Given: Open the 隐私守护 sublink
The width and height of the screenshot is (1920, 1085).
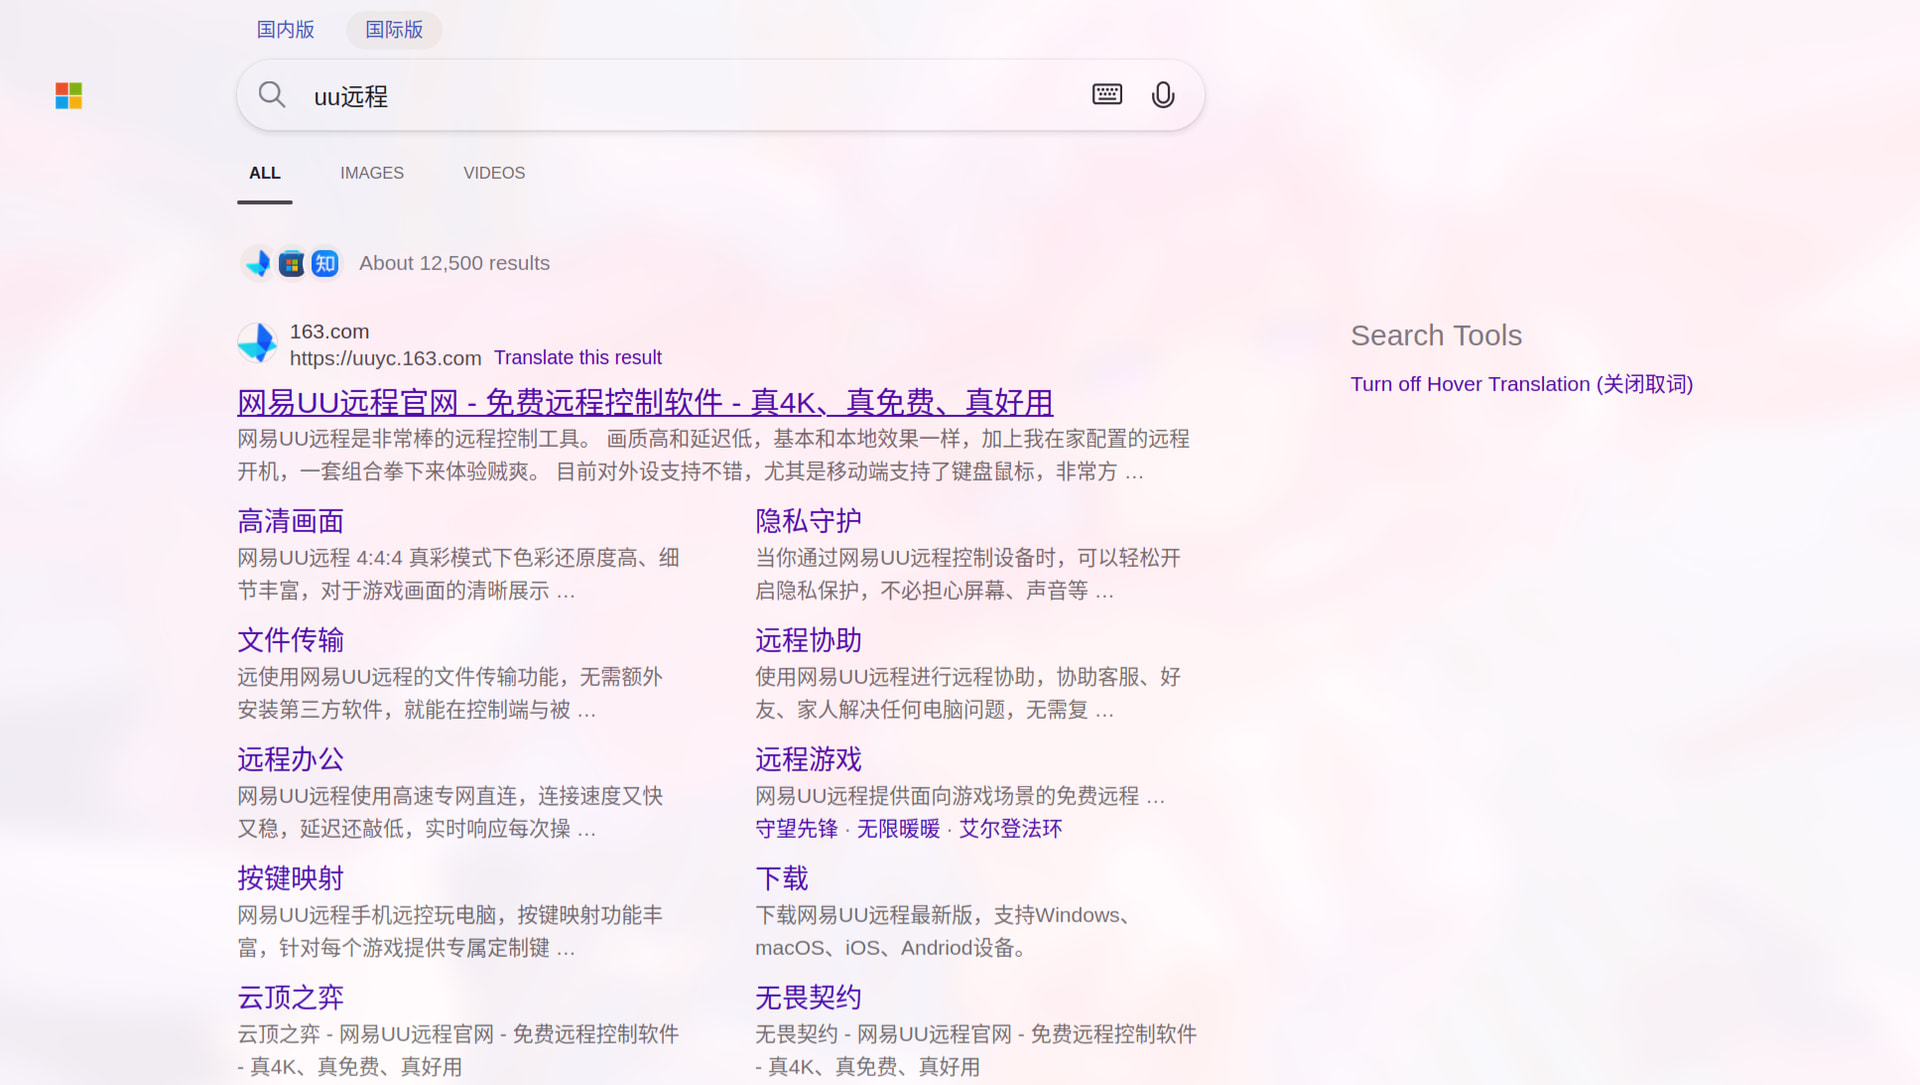Looking at the screenshot, I should pyautogui.click(x=808, y=521).
